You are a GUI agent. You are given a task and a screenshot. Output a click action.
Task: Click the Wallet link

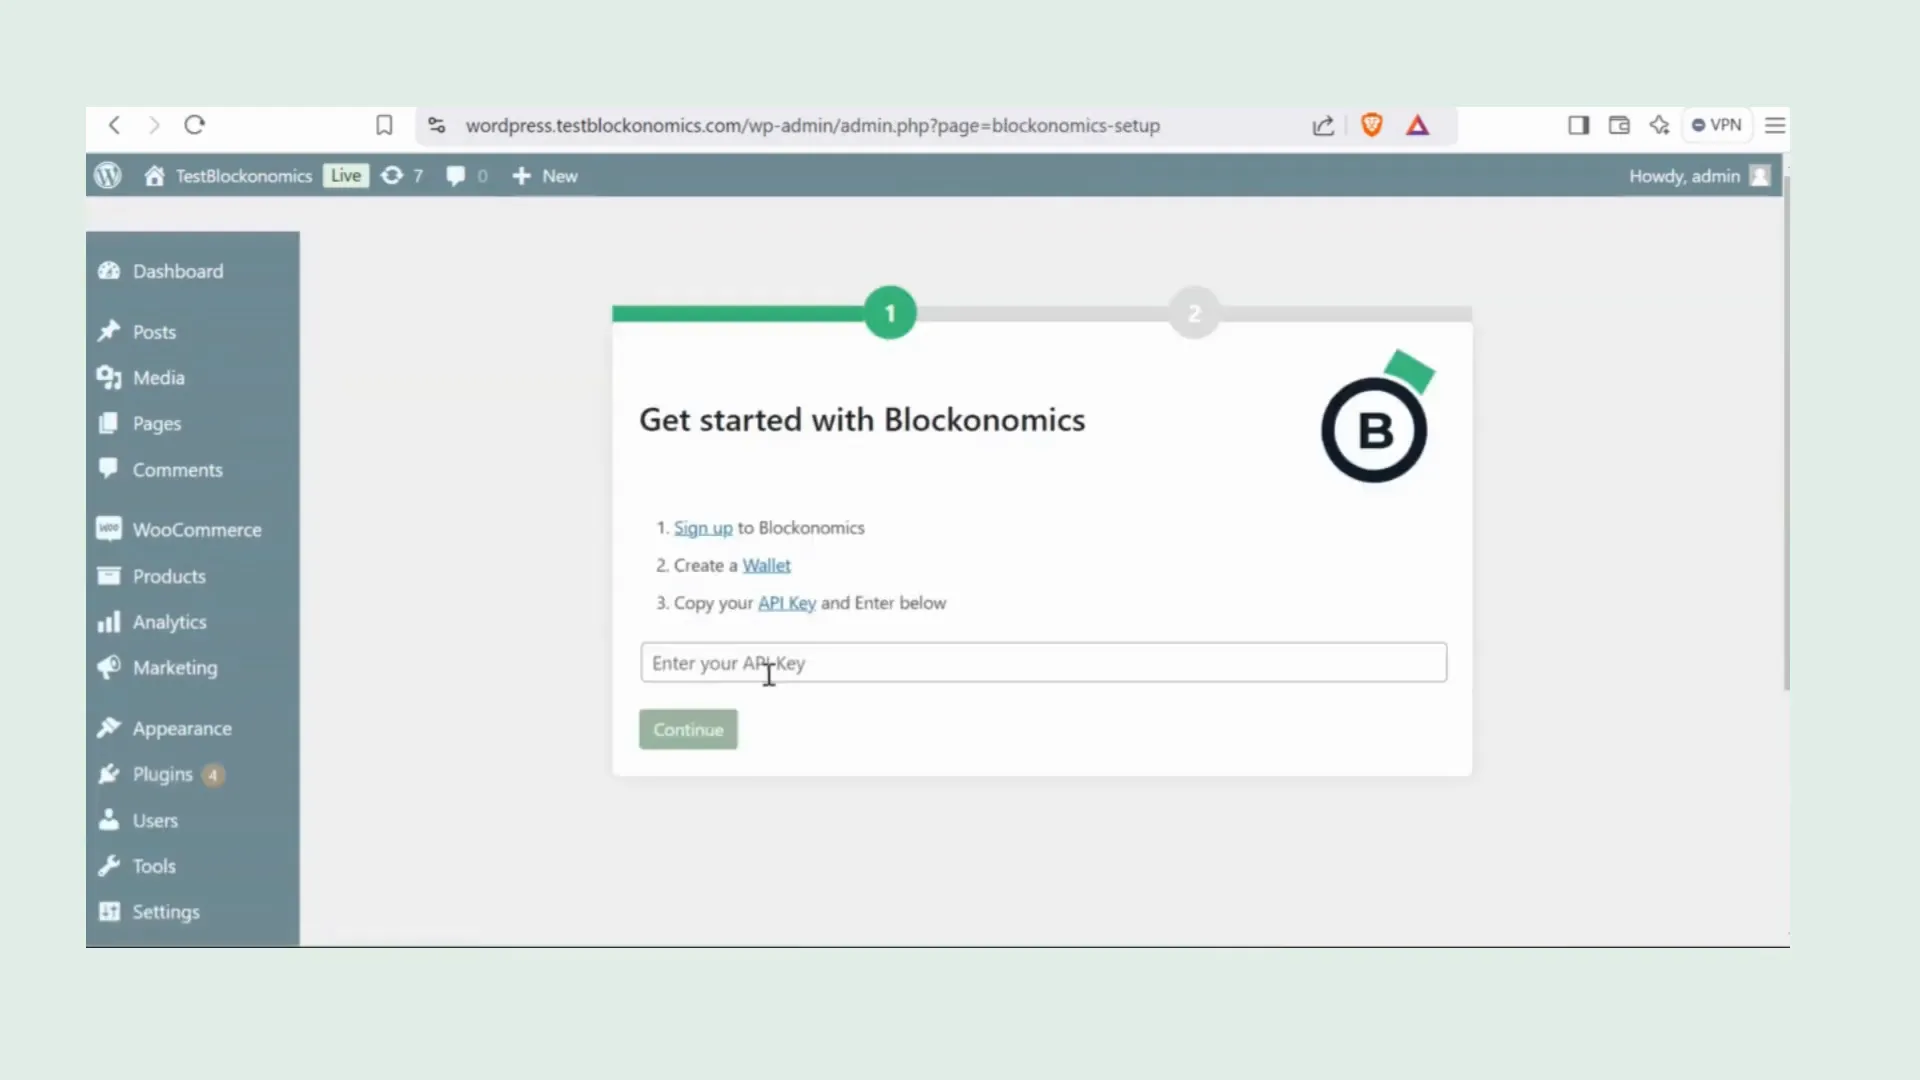pos(766,565)
